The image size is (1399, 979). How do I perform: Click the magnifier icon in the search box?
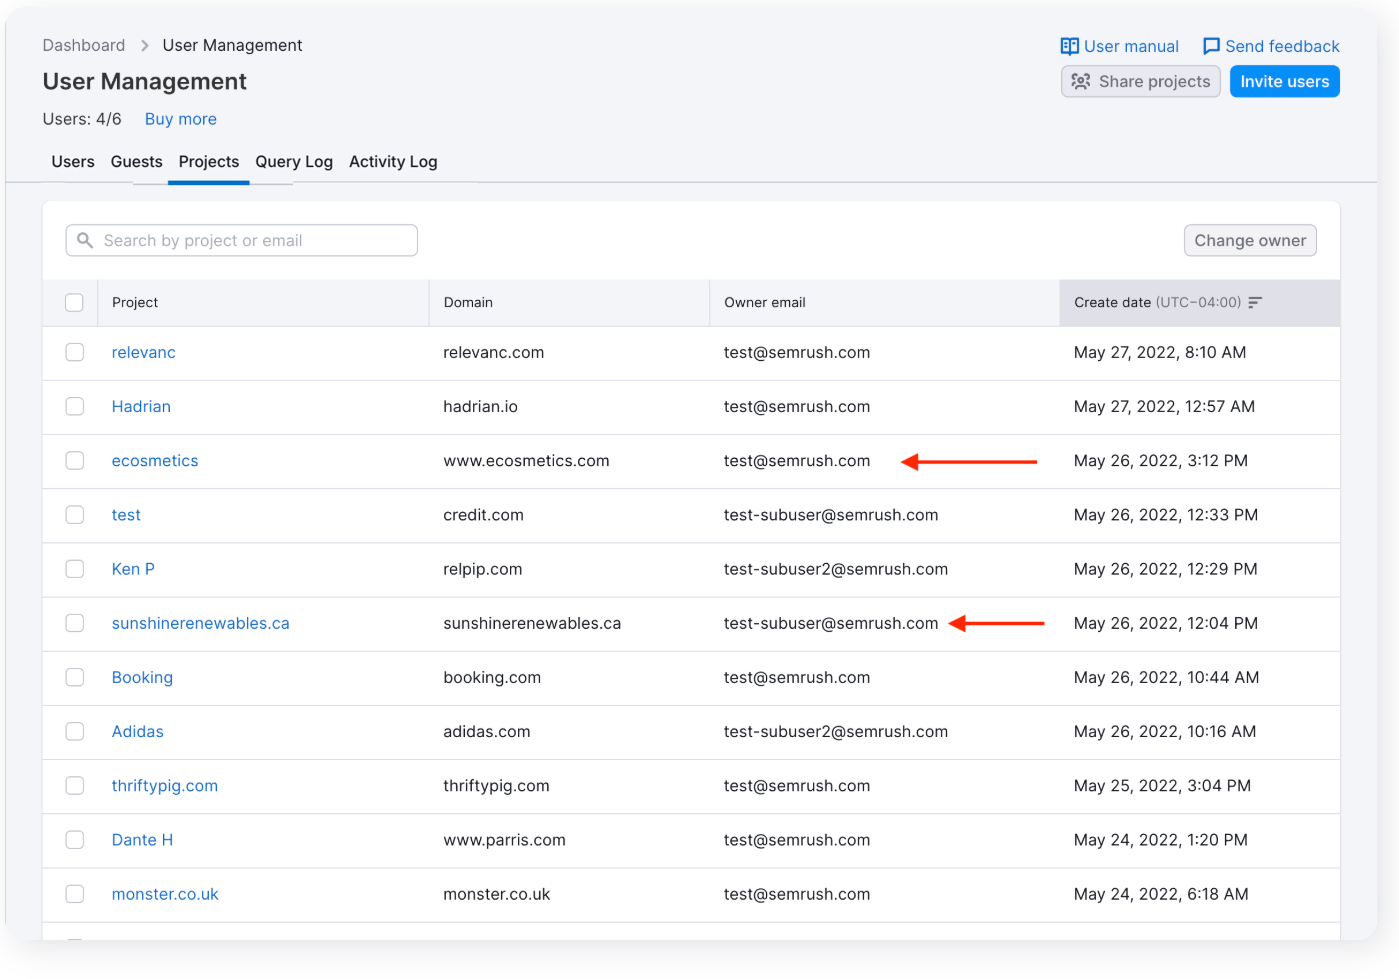click(85, 240)
